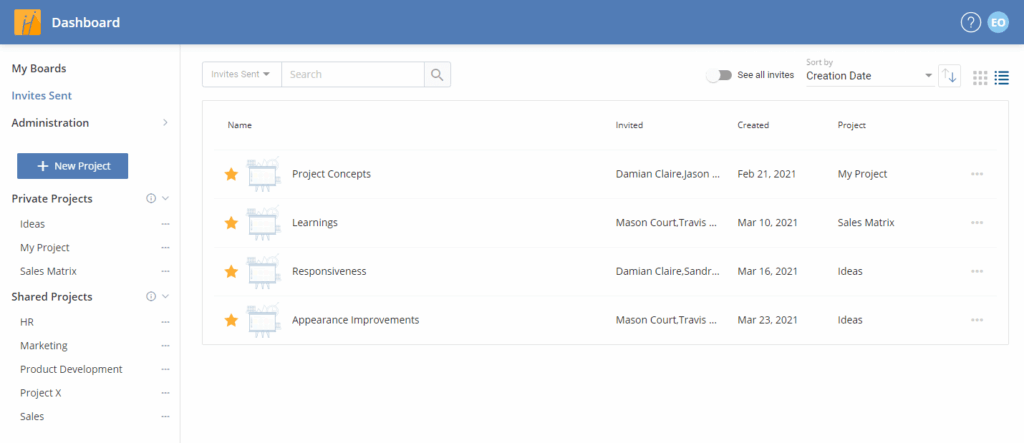Open the EO user avatar menu
The height and width of the screenshot is (443, 1024).
point(997,23)
